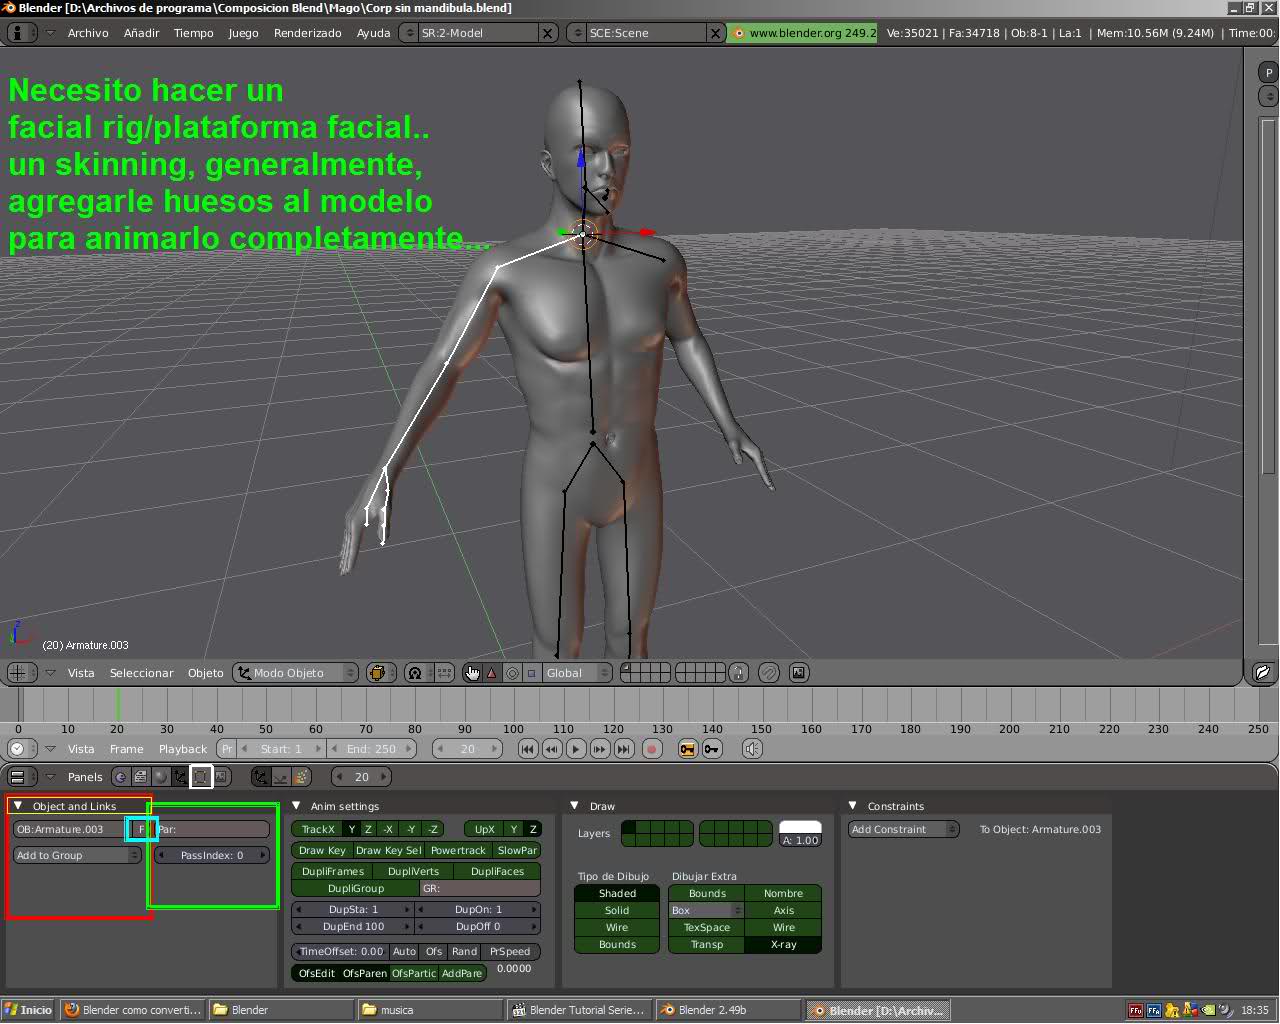This screenshot has height=1024, width=1280.
Task: Click the Scene context icon in Buttons header
Action: click(x=221, y=777)
